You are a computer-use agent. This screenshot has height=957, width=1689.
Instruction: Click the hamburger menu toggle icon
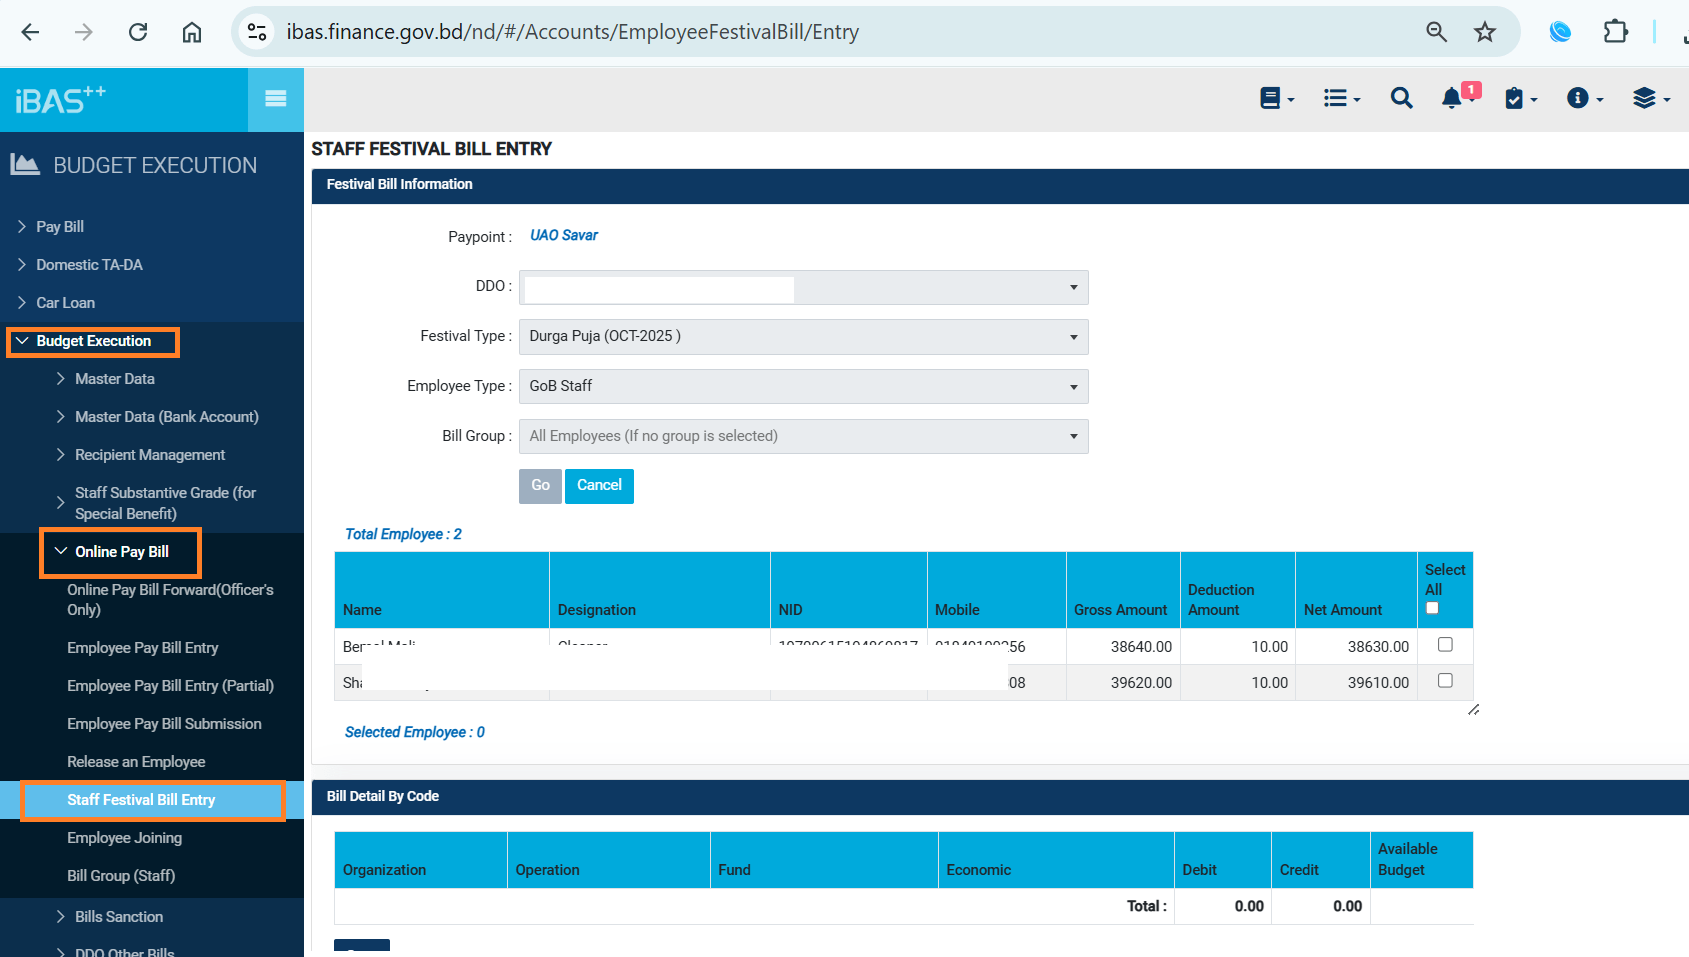tap(276, 99)
